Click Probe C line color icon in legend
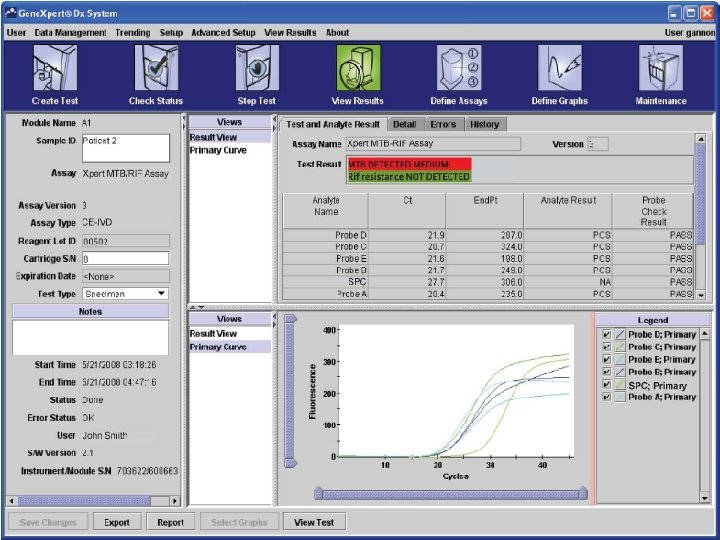Viewport: 720px width, 540px height. point(620,347)
